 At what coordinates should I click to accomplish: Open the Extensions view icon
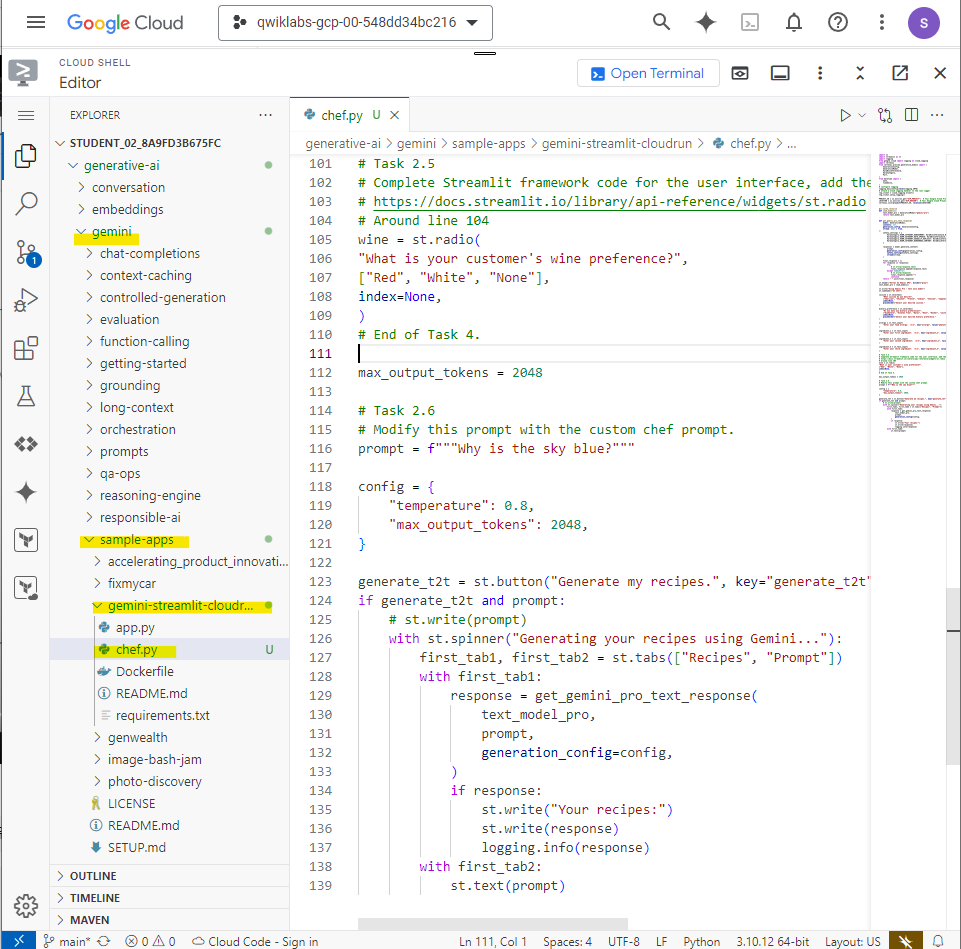point(26,348)
